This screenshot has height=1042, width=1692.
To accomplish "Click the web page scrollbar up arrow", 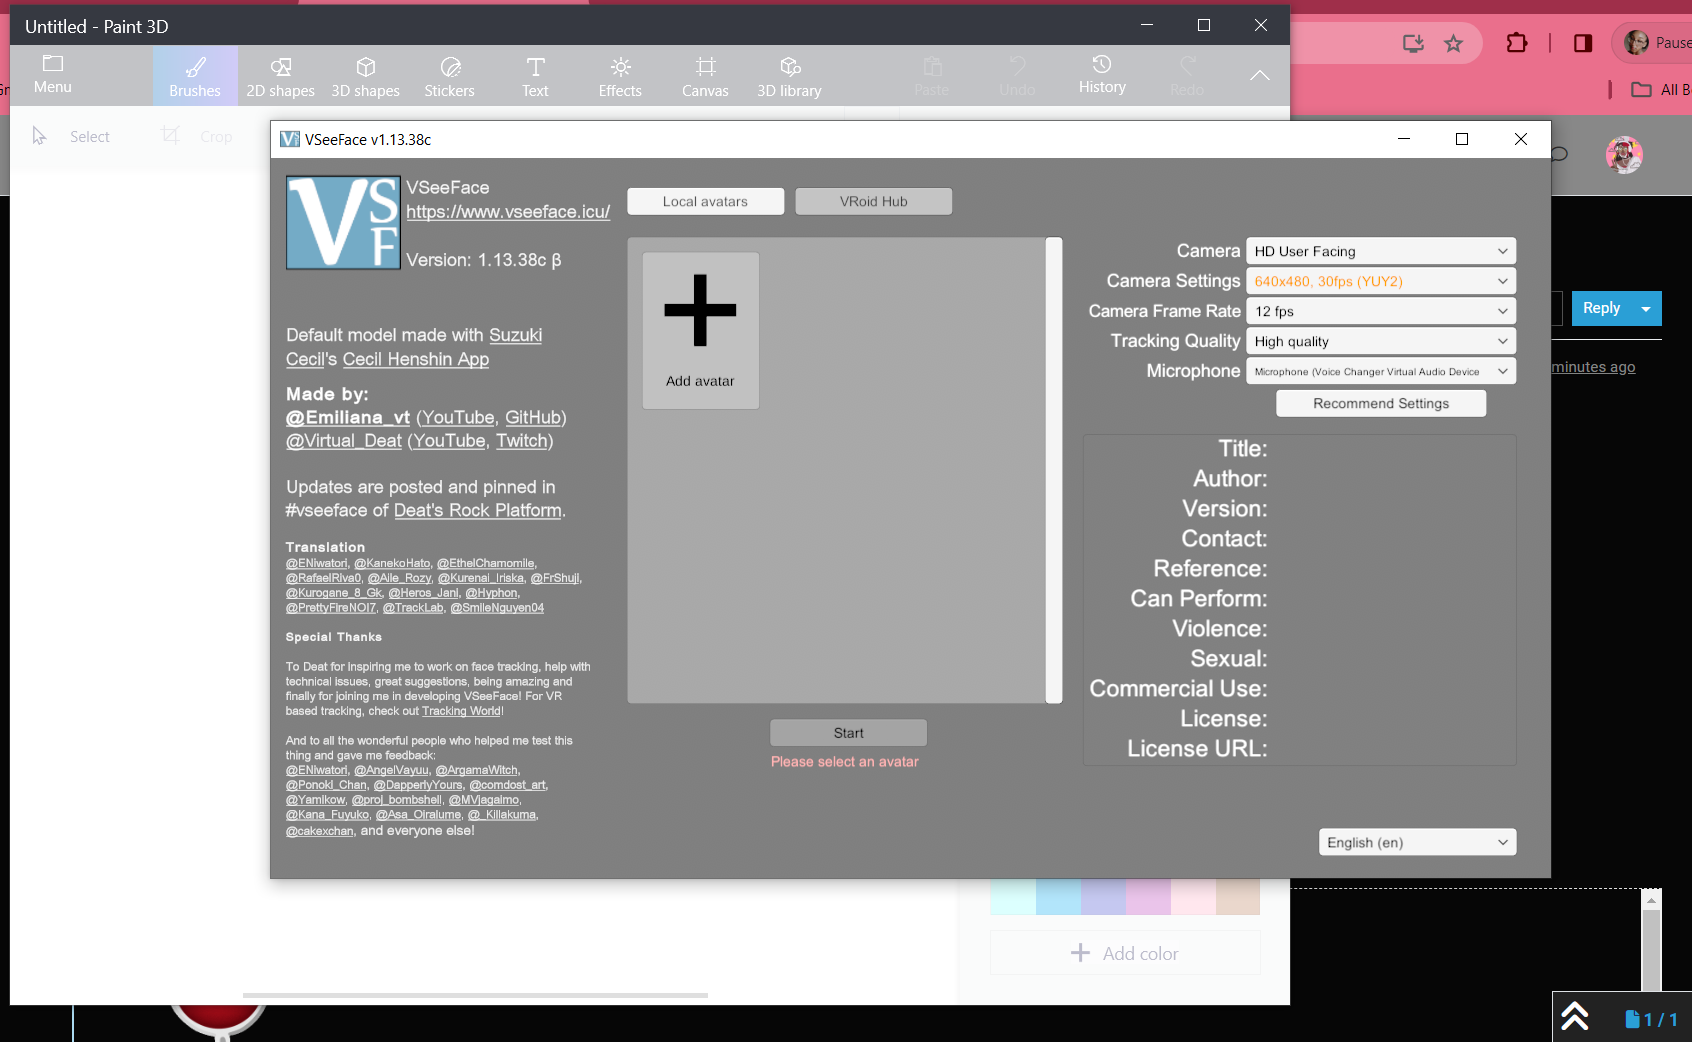I will coord(1651,900).
